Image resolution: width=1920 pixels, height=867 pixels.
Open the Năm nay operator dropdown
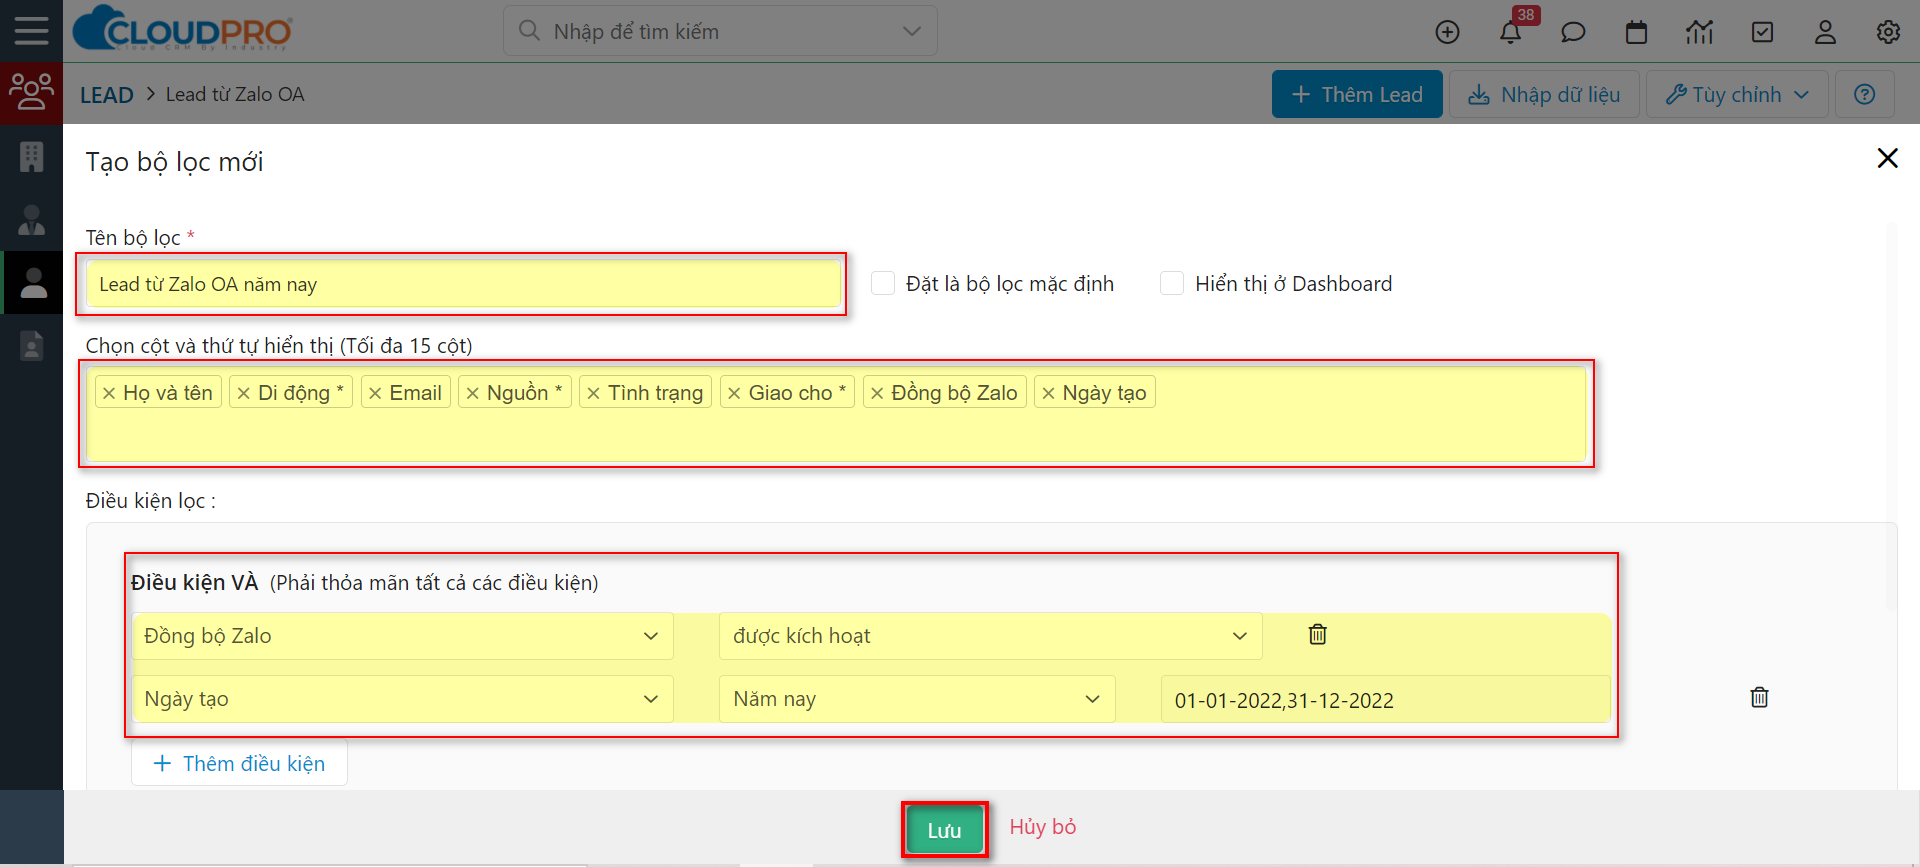917,699
